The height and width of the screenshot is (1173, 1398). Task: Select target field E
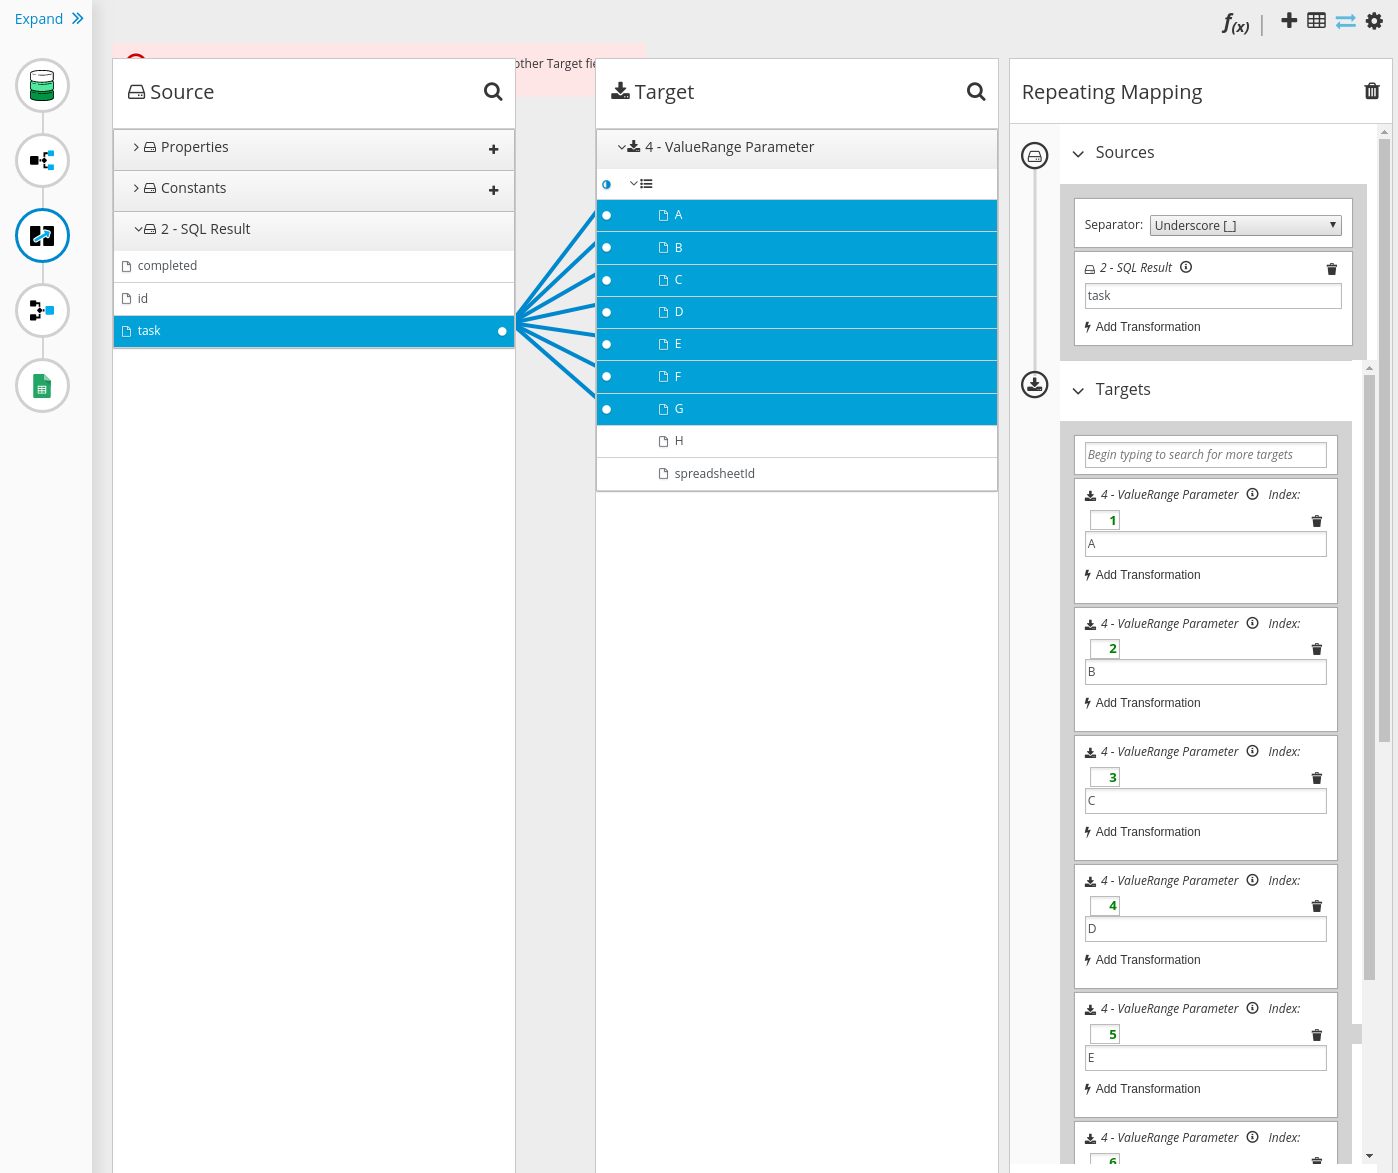pos(797,344)
